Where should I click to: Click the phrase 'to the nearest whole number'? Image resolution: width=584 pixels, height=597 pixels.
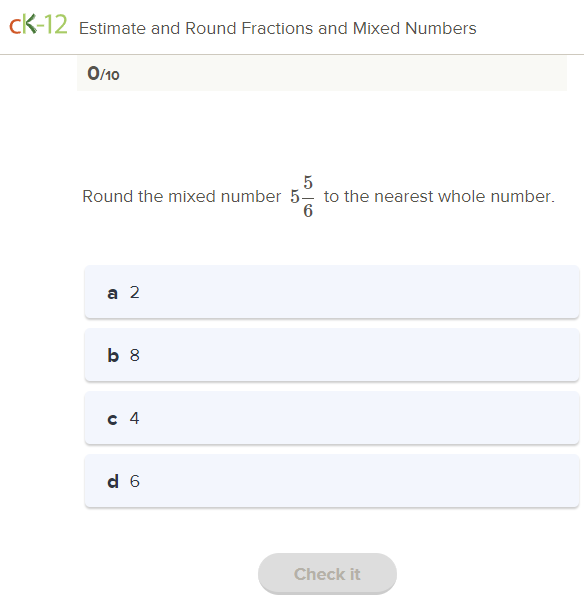(439, 196)
